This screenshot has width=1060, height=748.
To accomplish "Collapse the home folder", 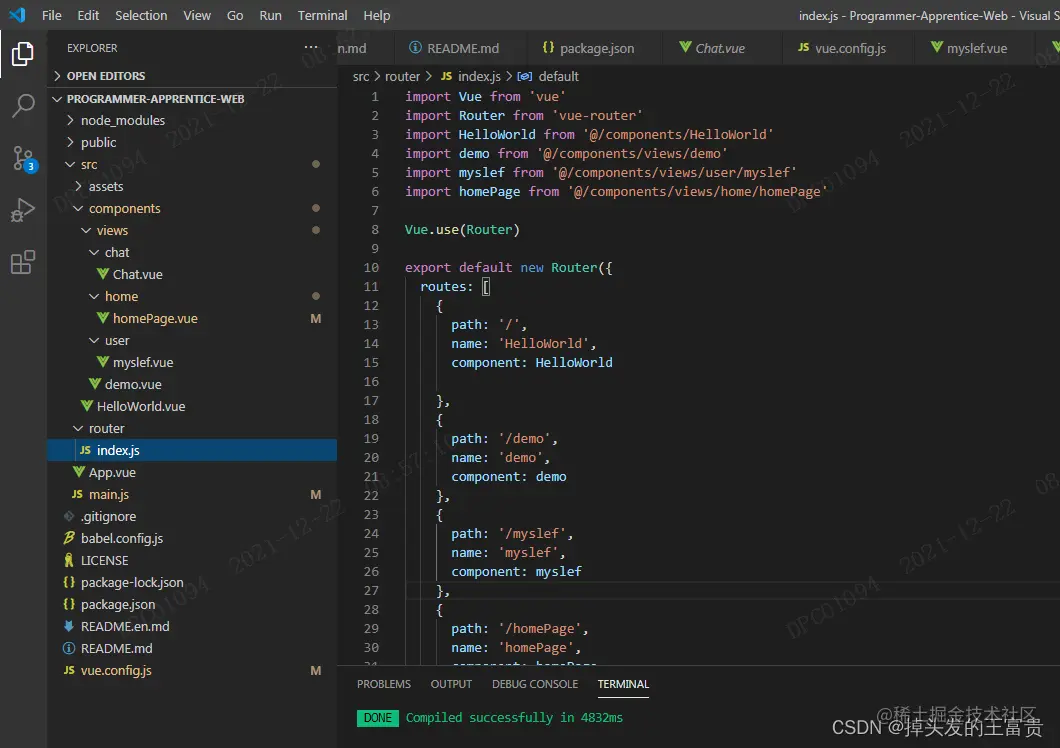I will click(95, 296).
